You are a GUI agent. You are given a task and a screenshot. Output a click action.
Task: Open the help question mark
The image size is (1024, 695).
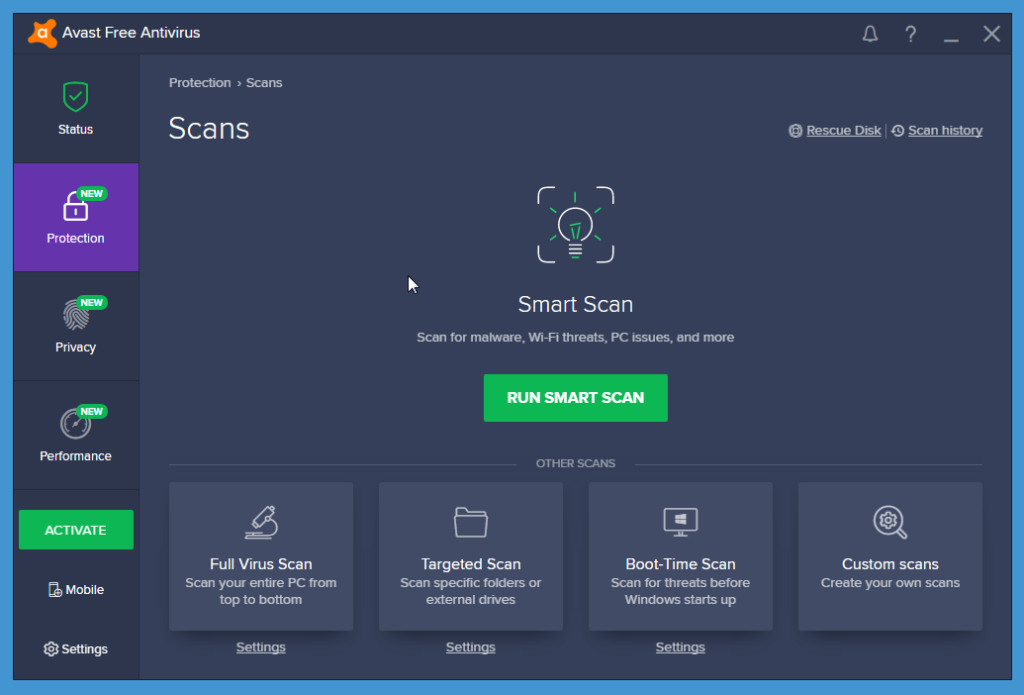coord(910,33)
